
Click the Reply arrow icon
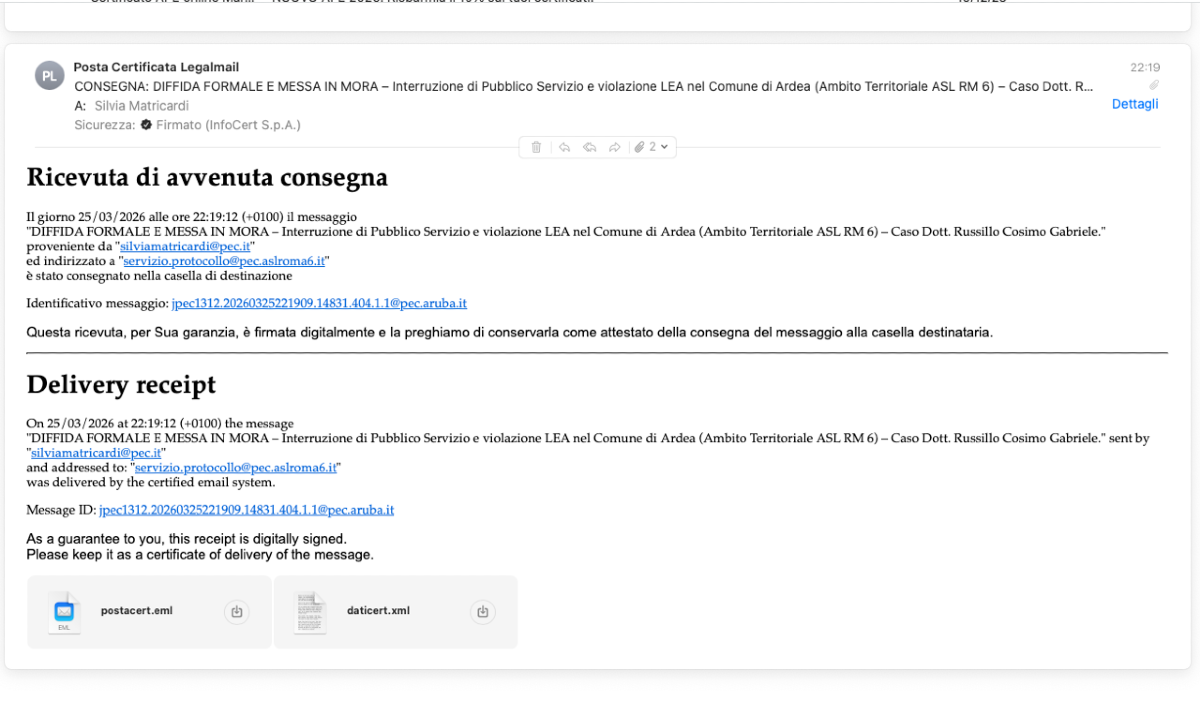click(564, 147)
